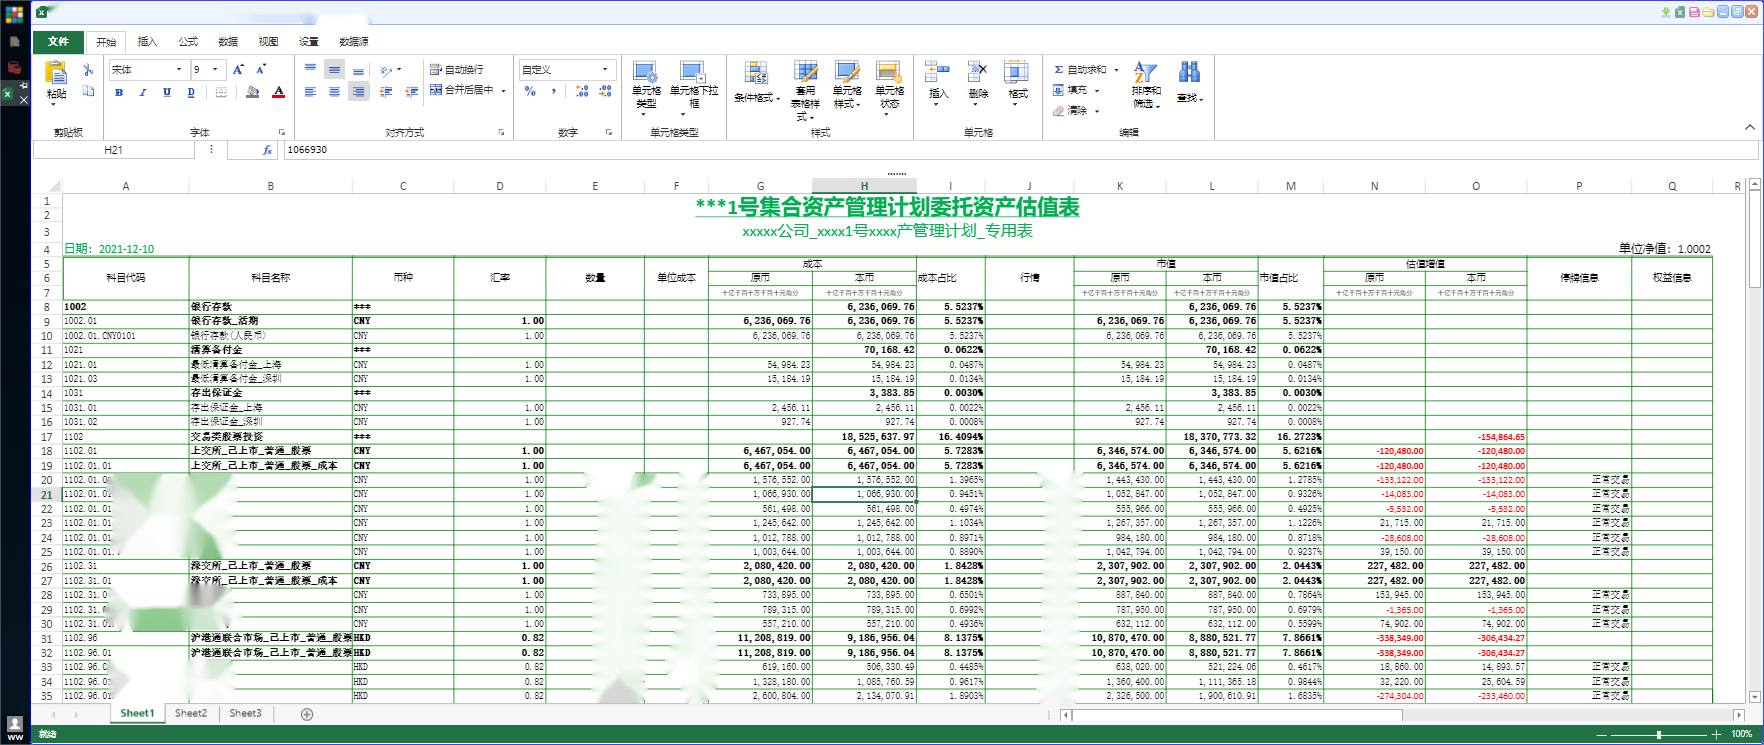Click the 插入 insert cells icon
Screen dimensions: 1764x745
937,72
